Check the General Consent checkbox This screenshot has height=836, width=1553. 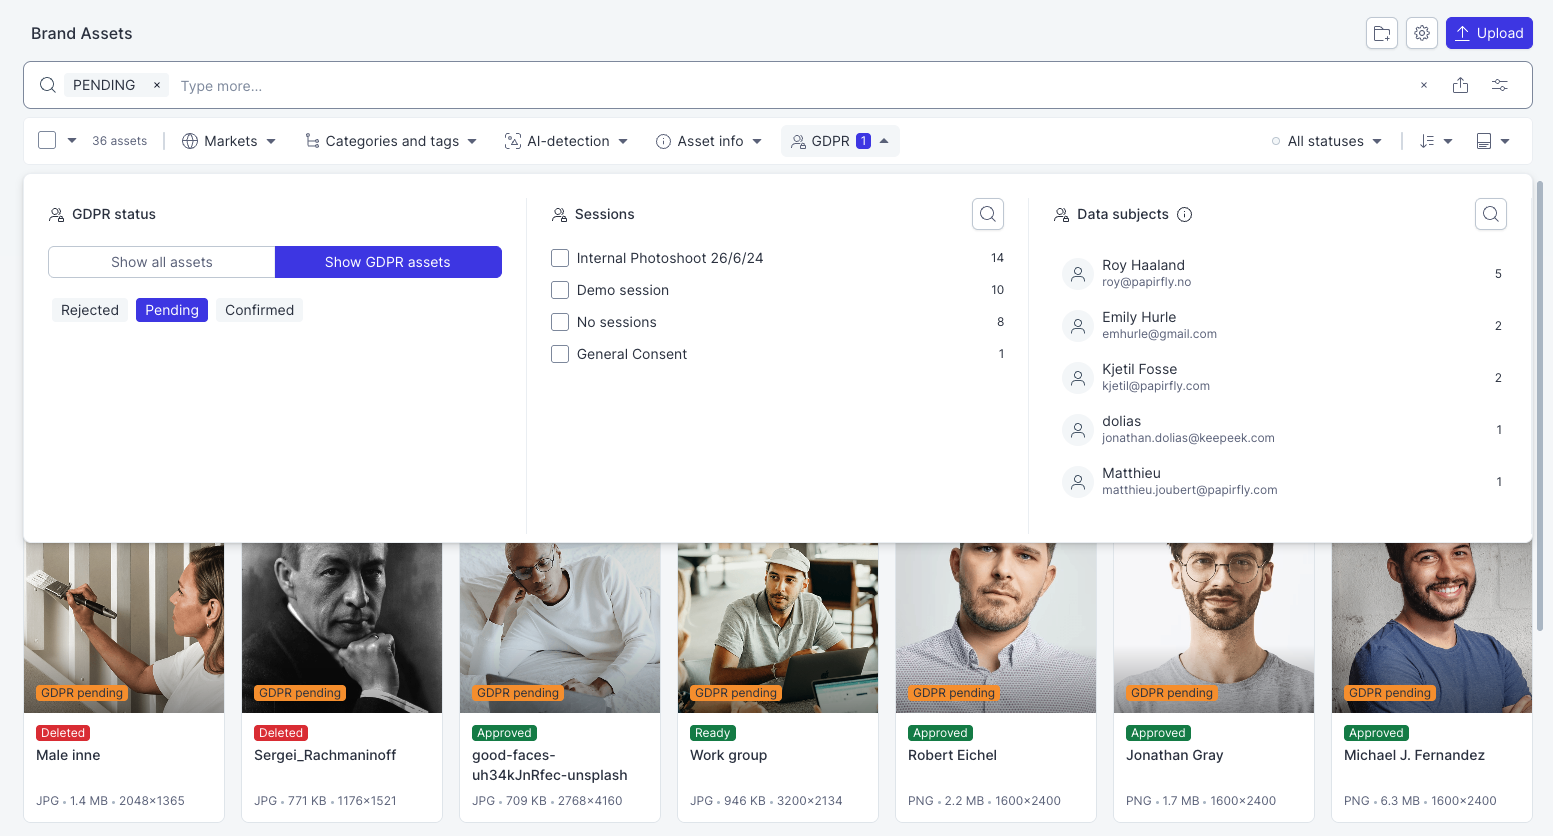560,354
